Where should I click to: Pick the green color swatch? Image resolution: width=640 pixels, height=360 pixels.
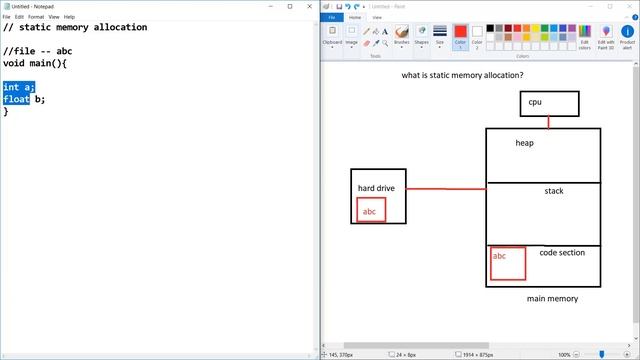click(544, 28)
